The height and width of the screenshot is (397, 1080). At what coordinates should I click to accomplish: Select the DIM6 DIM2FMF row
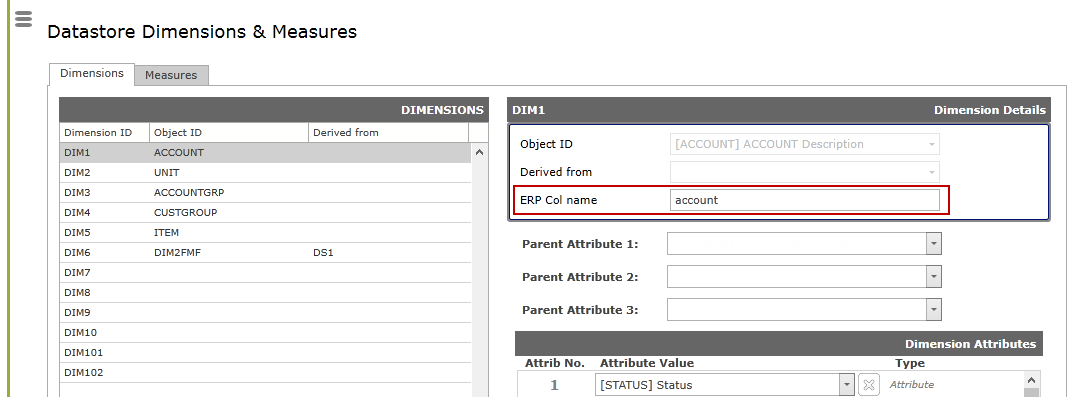[265, 252]
